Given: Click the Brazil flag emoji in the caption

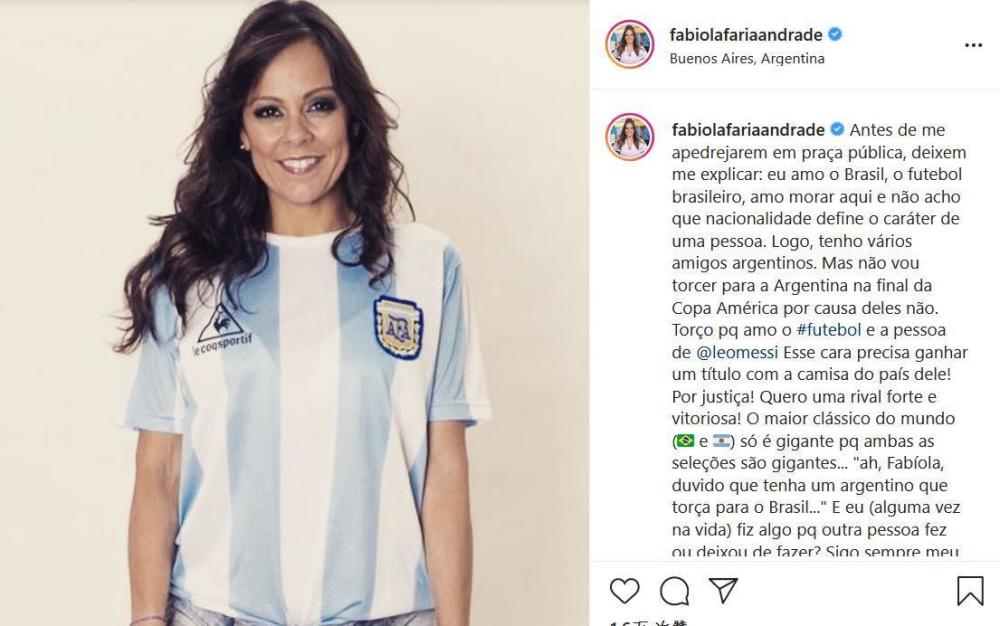Looking at the screenshot, I should point(685,441).
